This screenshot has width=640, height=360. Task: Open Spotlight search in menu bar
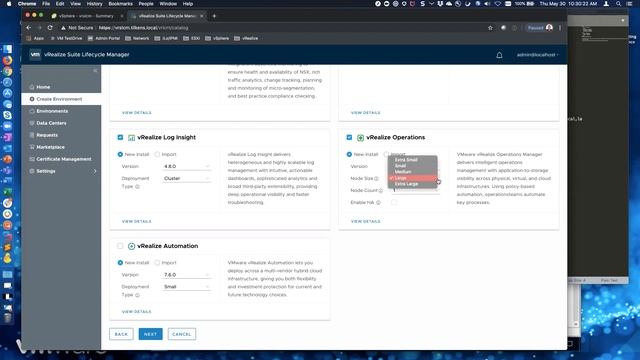(x=619, y=4)
